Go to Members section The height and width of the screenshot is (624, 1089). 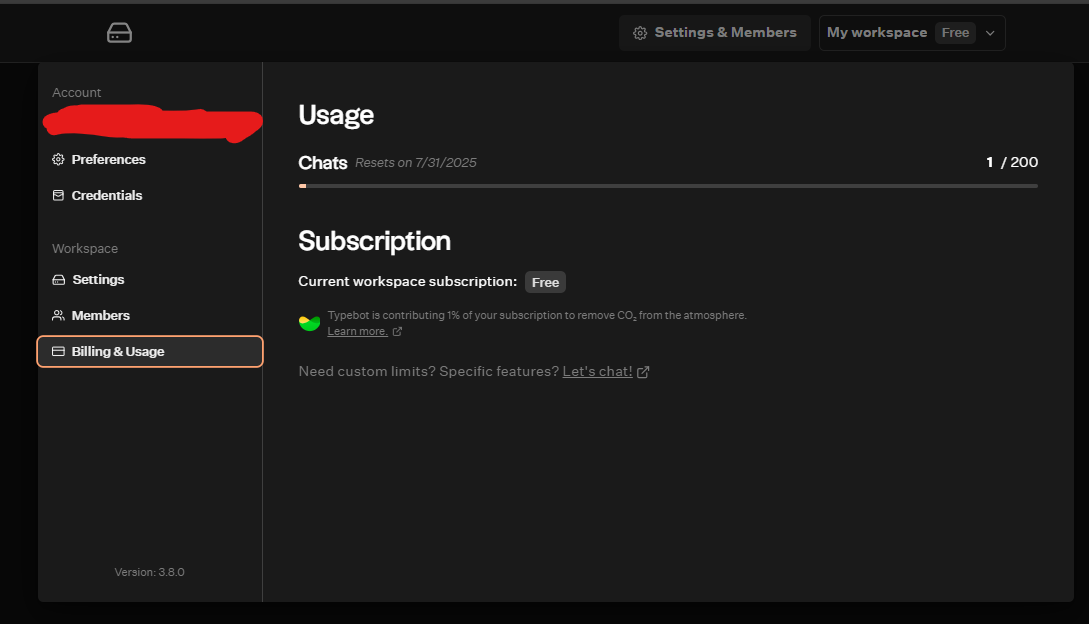(x=150, y=315)
